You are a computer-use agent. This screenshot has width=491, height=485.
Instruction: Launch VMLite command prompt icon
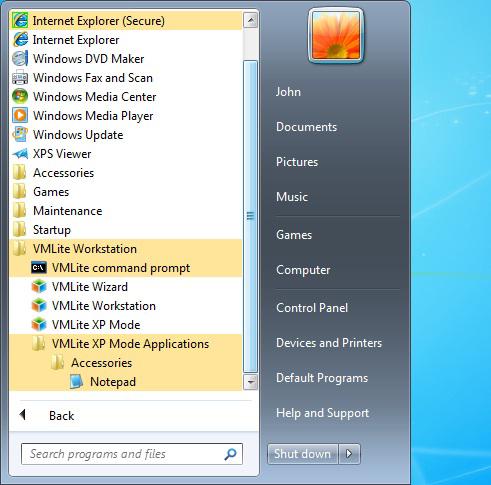point(39,268)
